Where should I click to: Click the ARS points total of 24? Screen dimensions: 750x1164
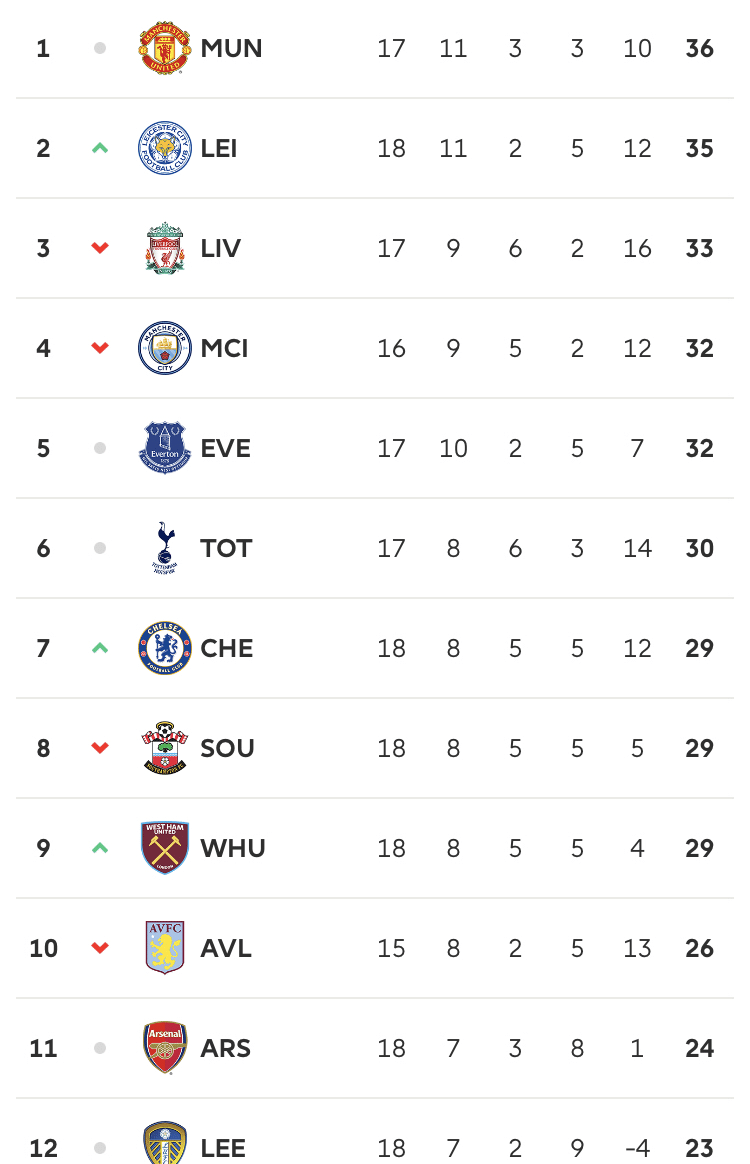coord(700,1048)
